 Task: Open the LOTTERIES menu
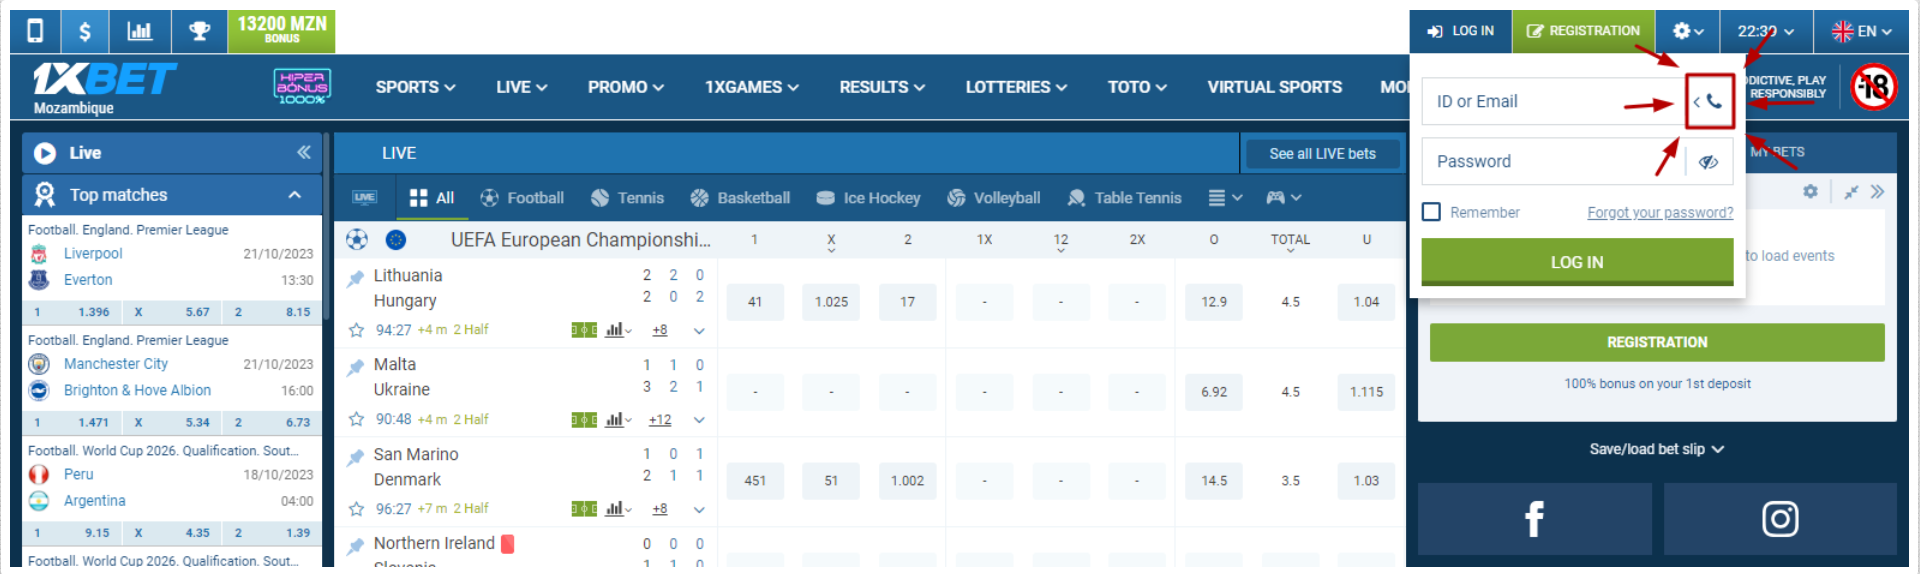pyautogui.click(x=1016, y=87)
